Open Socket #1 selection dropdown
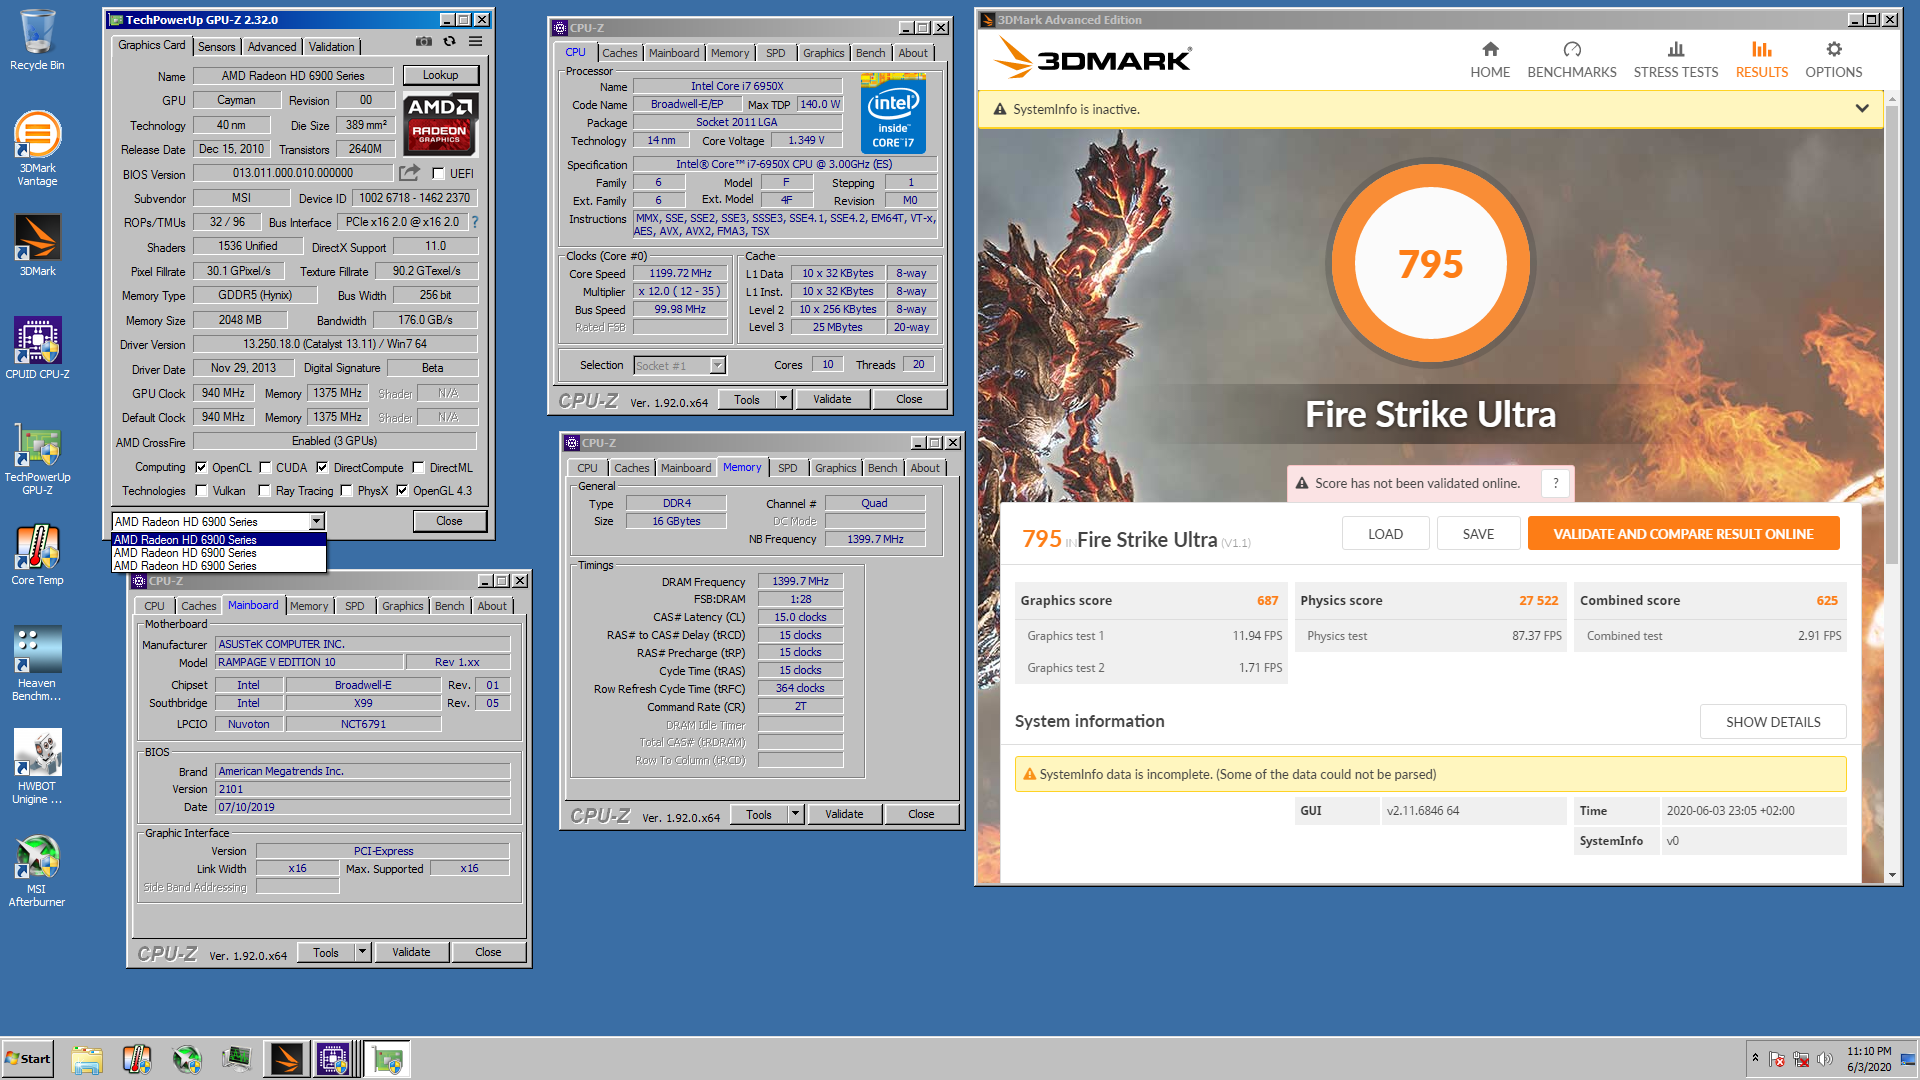Image resolution: width=1920 pixels, height=1080 pixels. (717, 365)
